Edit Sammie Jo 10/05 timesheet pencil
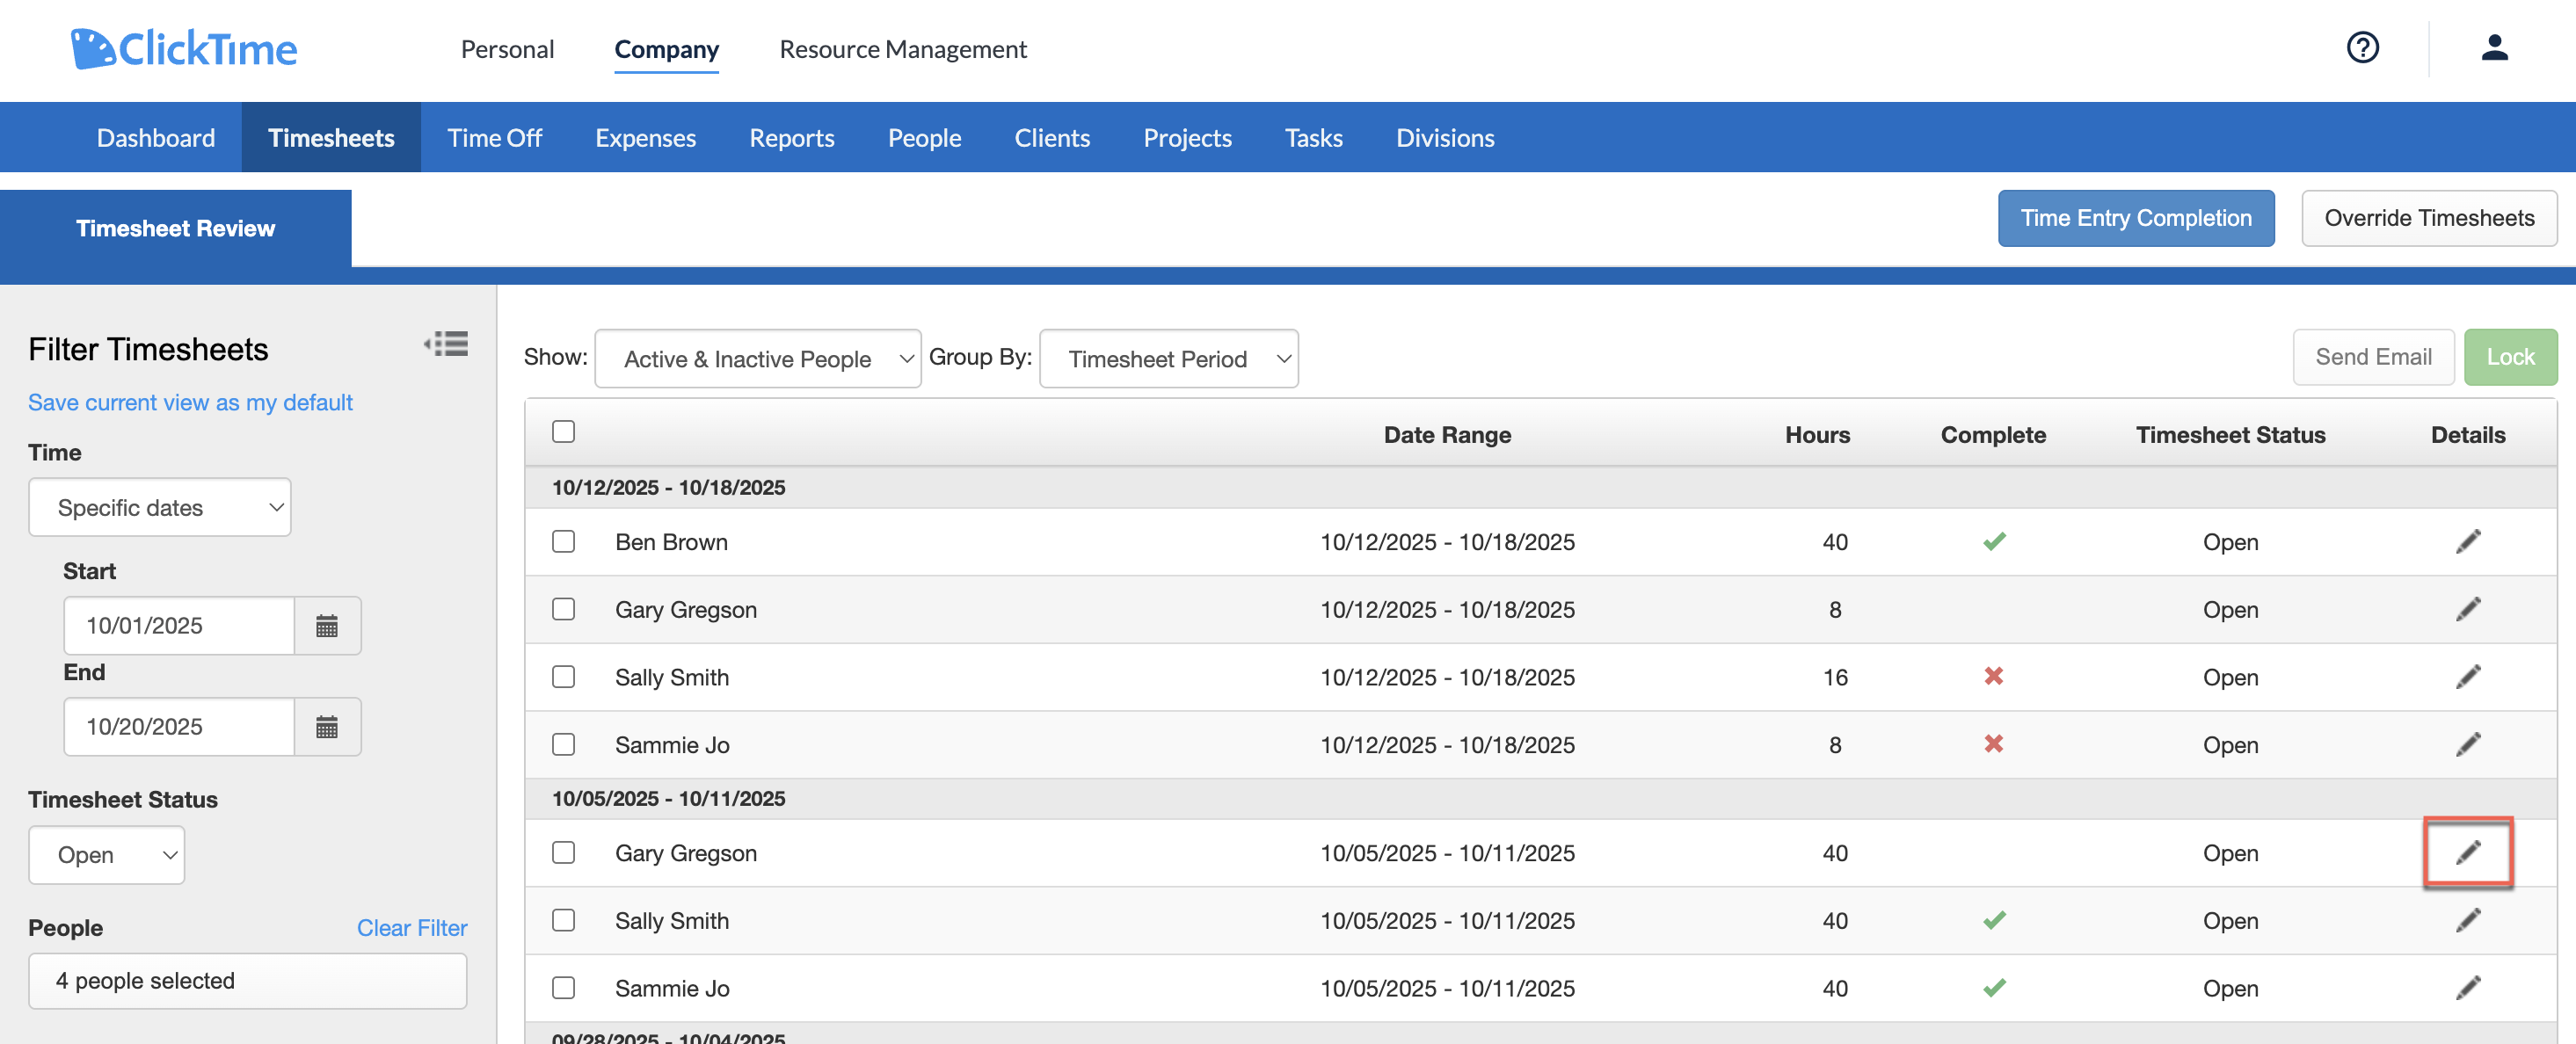The image size is (2576, 1044). pyautogui.click(x=2468, y=988)
